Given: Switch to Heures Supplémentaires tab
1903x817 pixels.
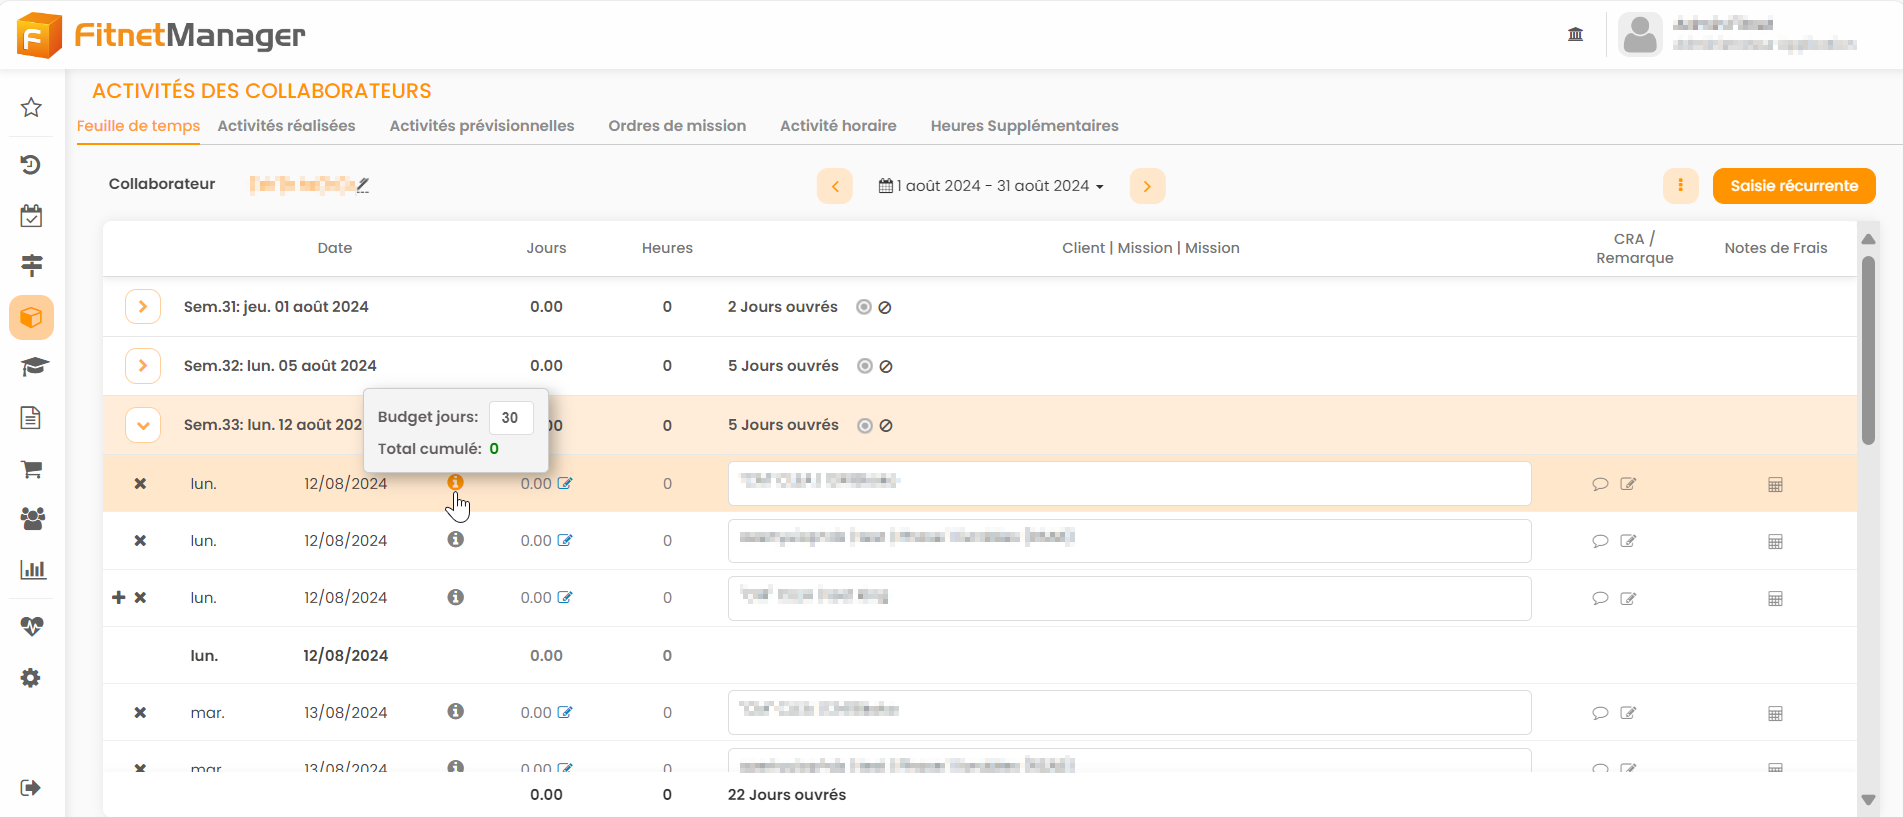Looking at the screenshot, I should click(x=1024, y=126).
